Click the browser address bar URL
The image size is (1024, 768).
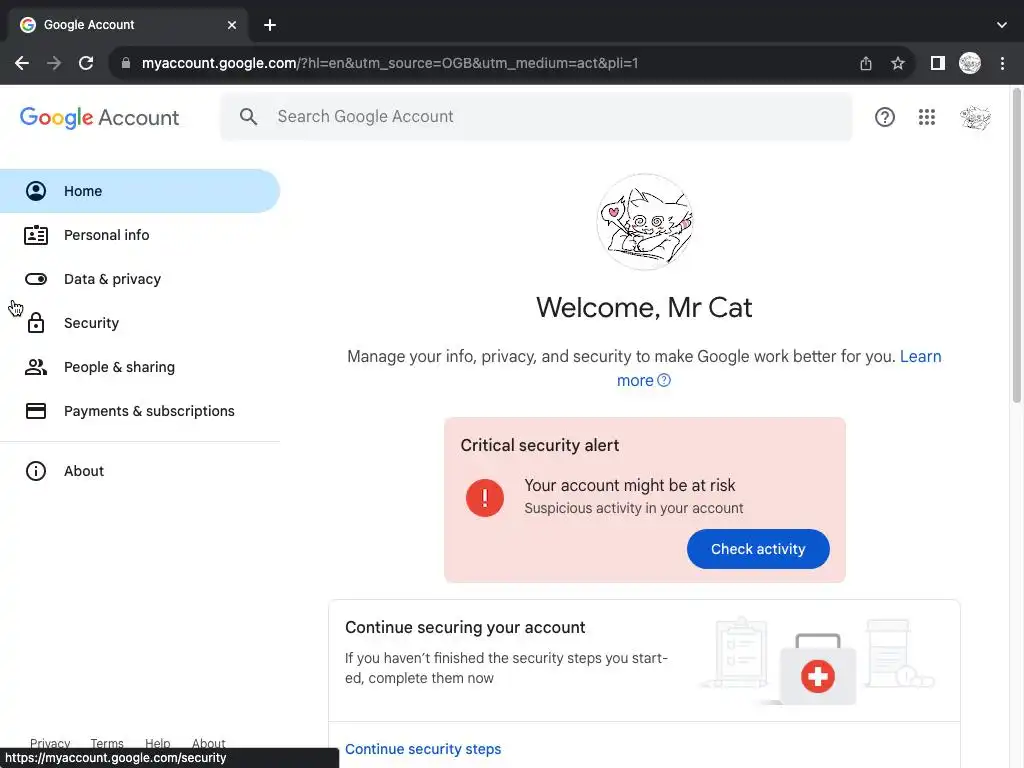390,63
